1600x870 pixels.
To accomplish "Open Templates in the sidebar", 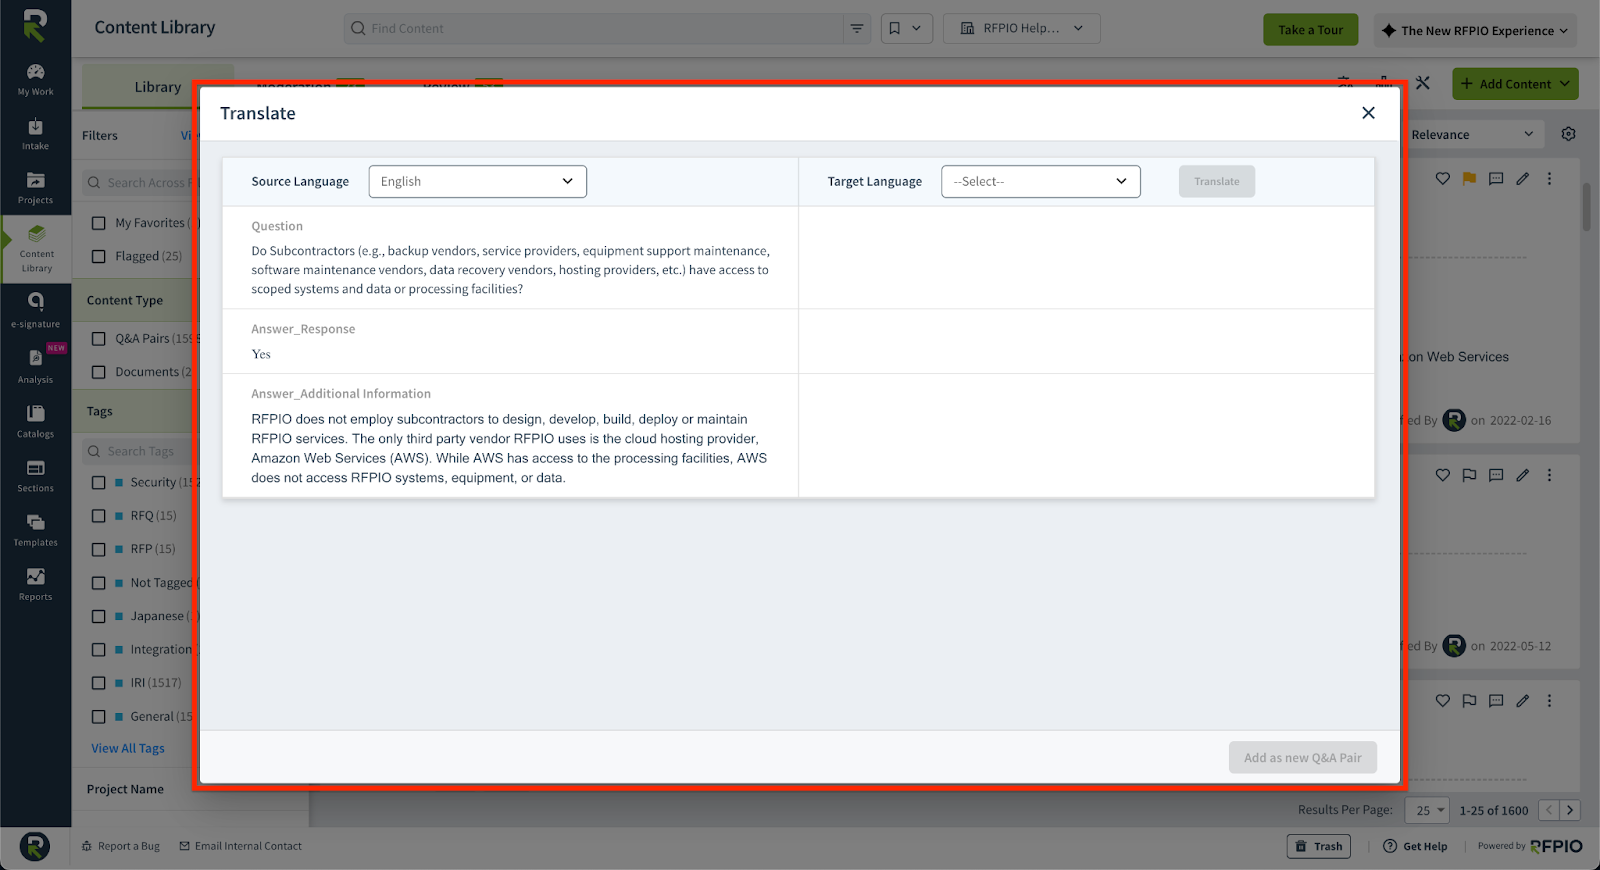I will pyautogui.click(x=35, y=529).
